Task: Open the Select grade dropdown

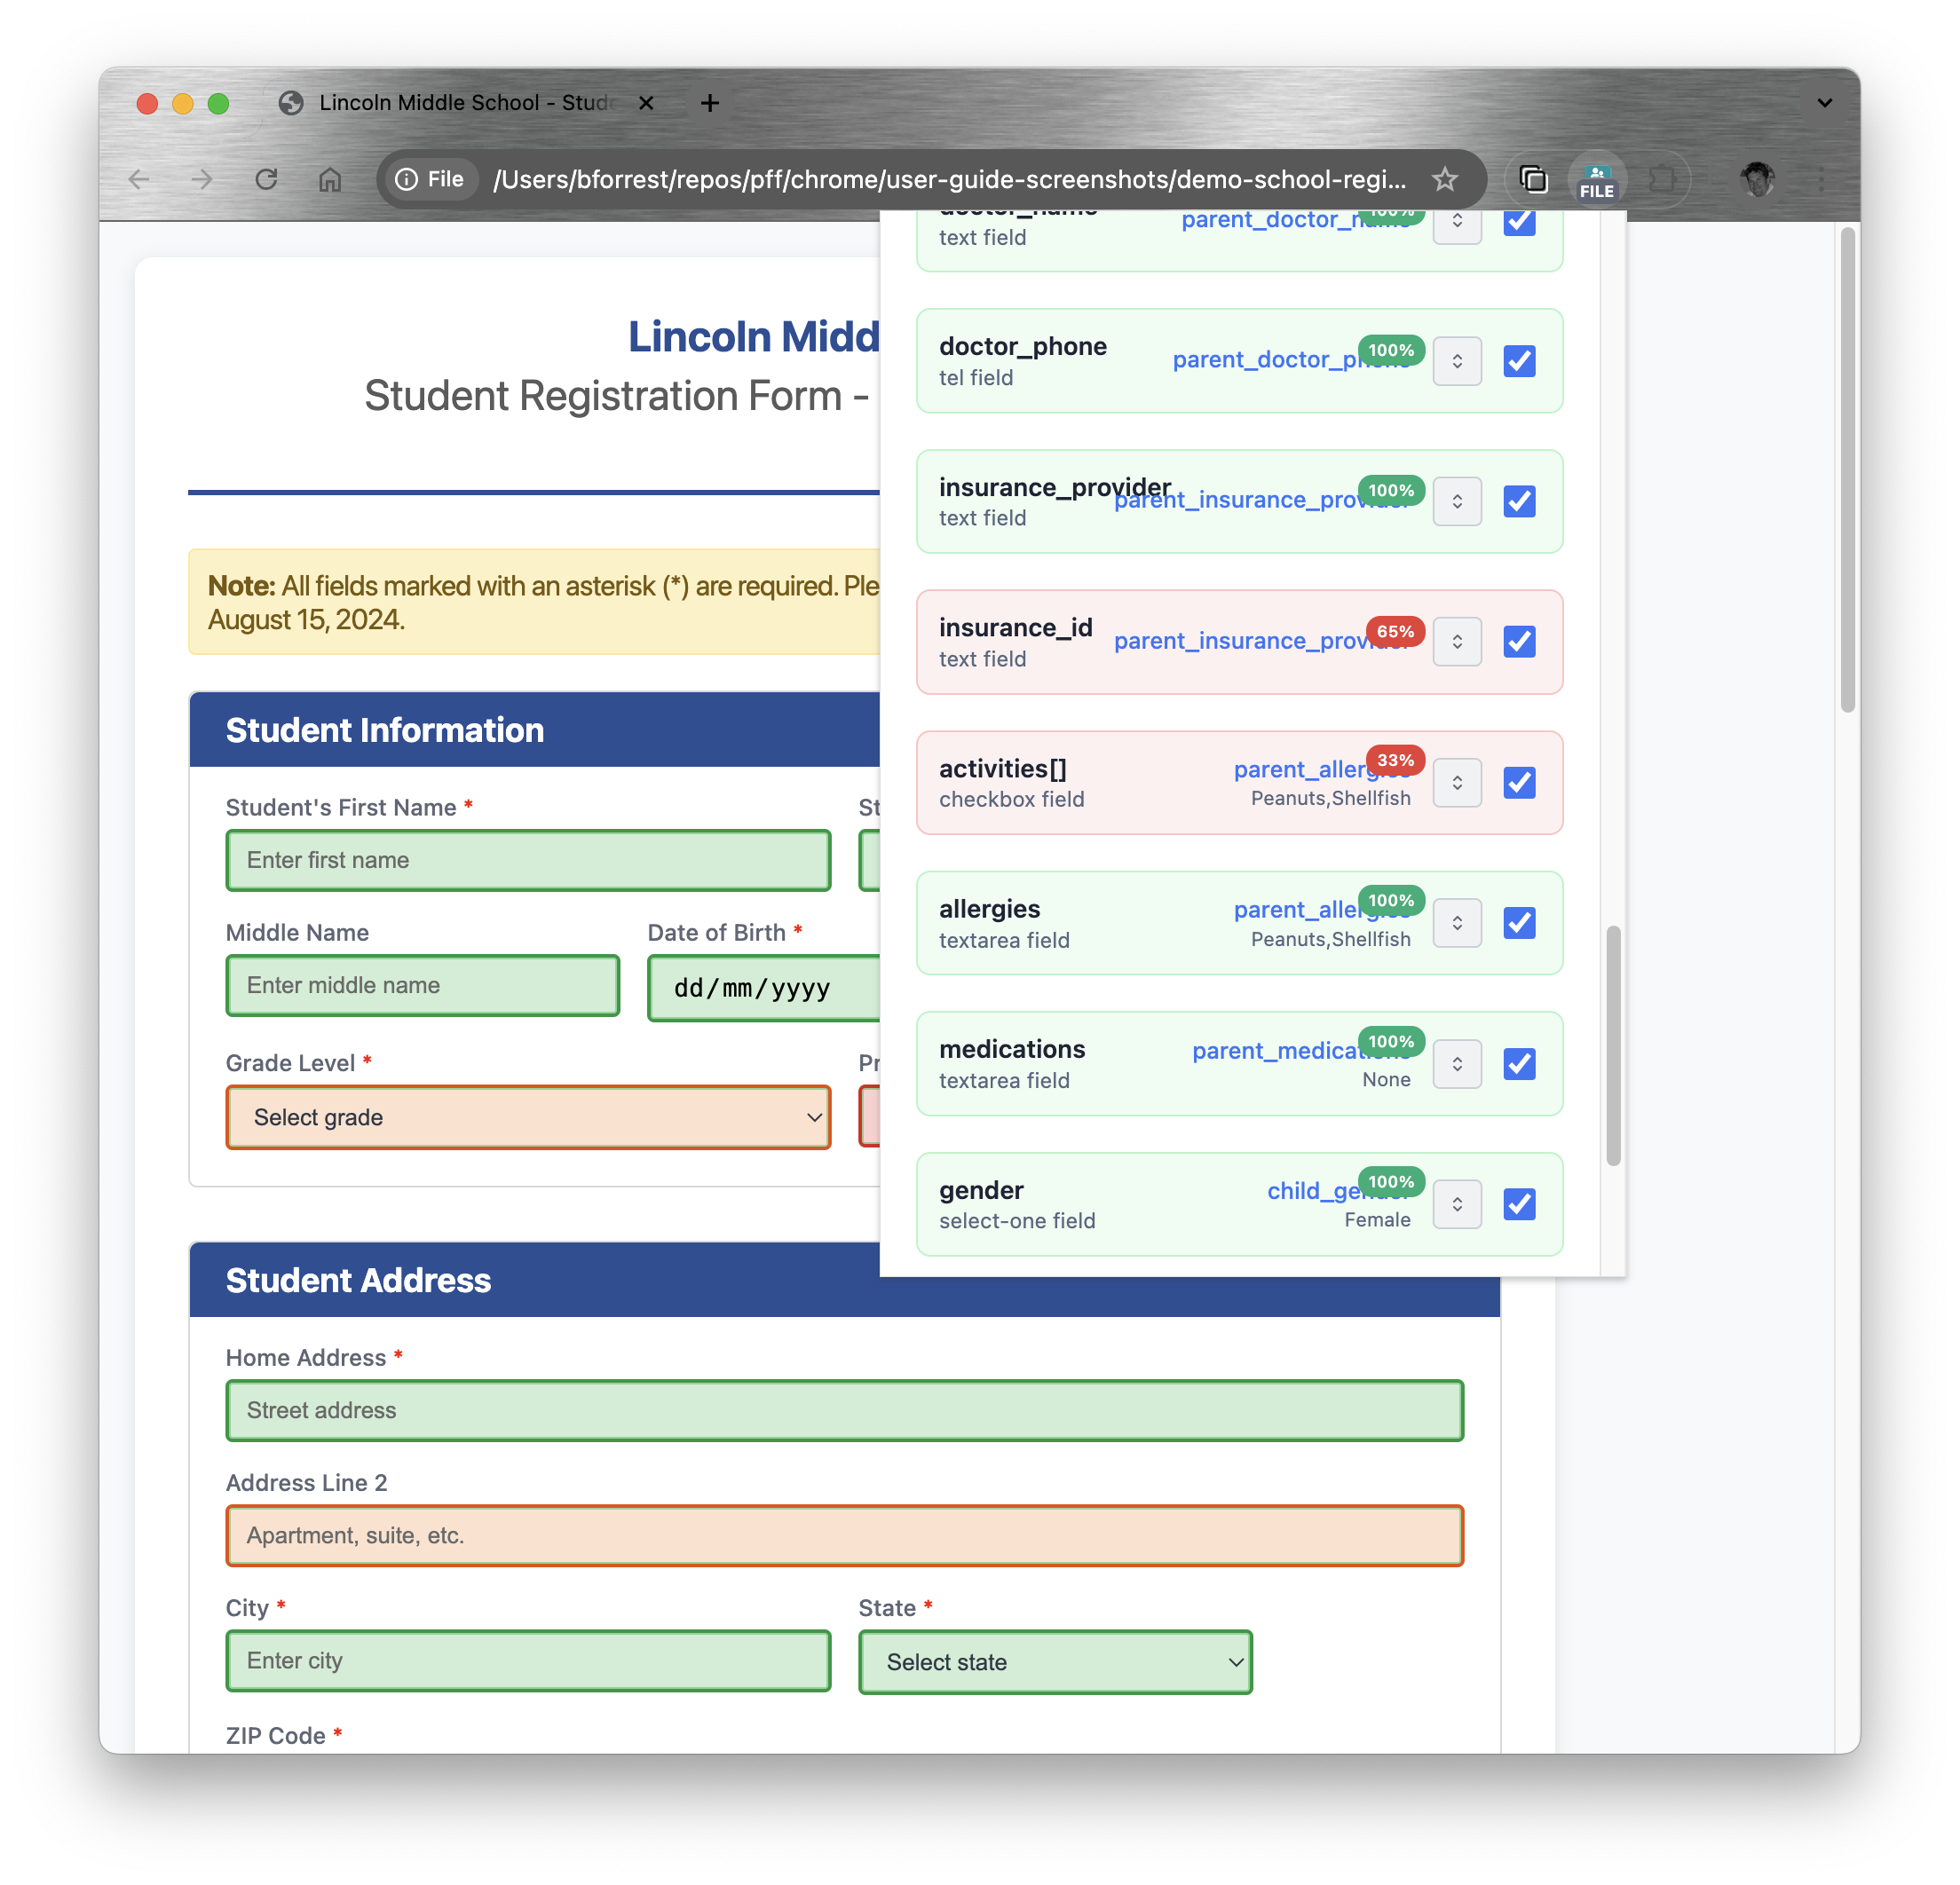Action: pyautogui.click(x=529, y=1117)
